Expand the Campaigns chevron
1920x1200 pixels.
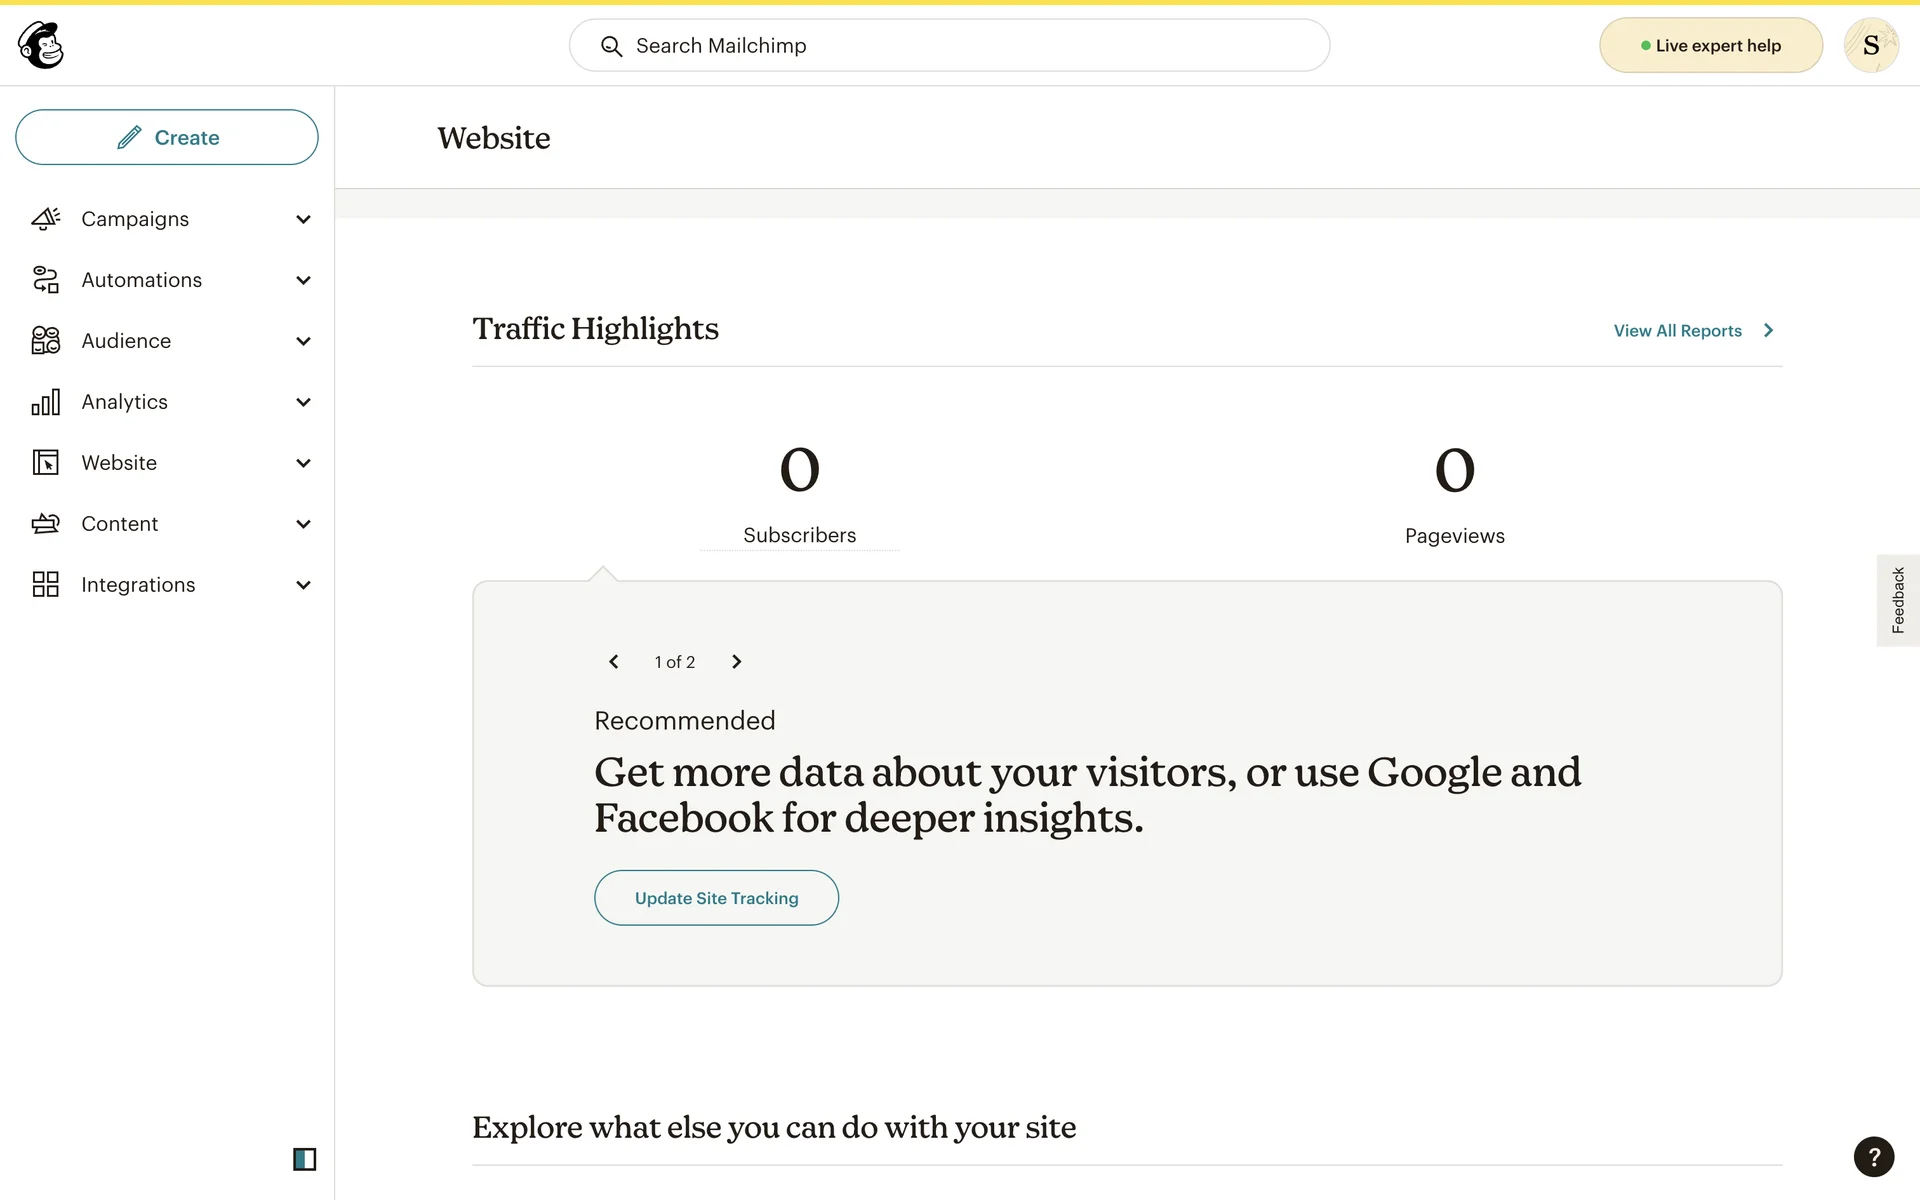303,219
